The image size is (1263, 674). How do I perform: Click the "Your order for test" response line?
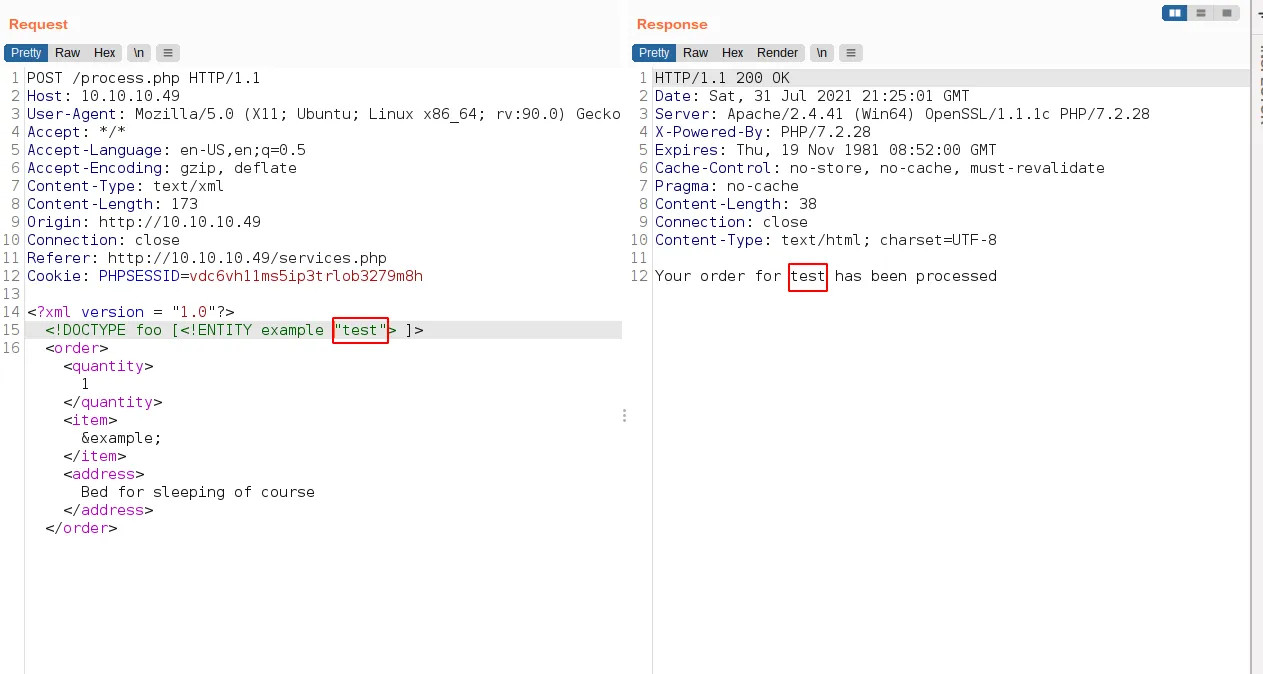825,276
